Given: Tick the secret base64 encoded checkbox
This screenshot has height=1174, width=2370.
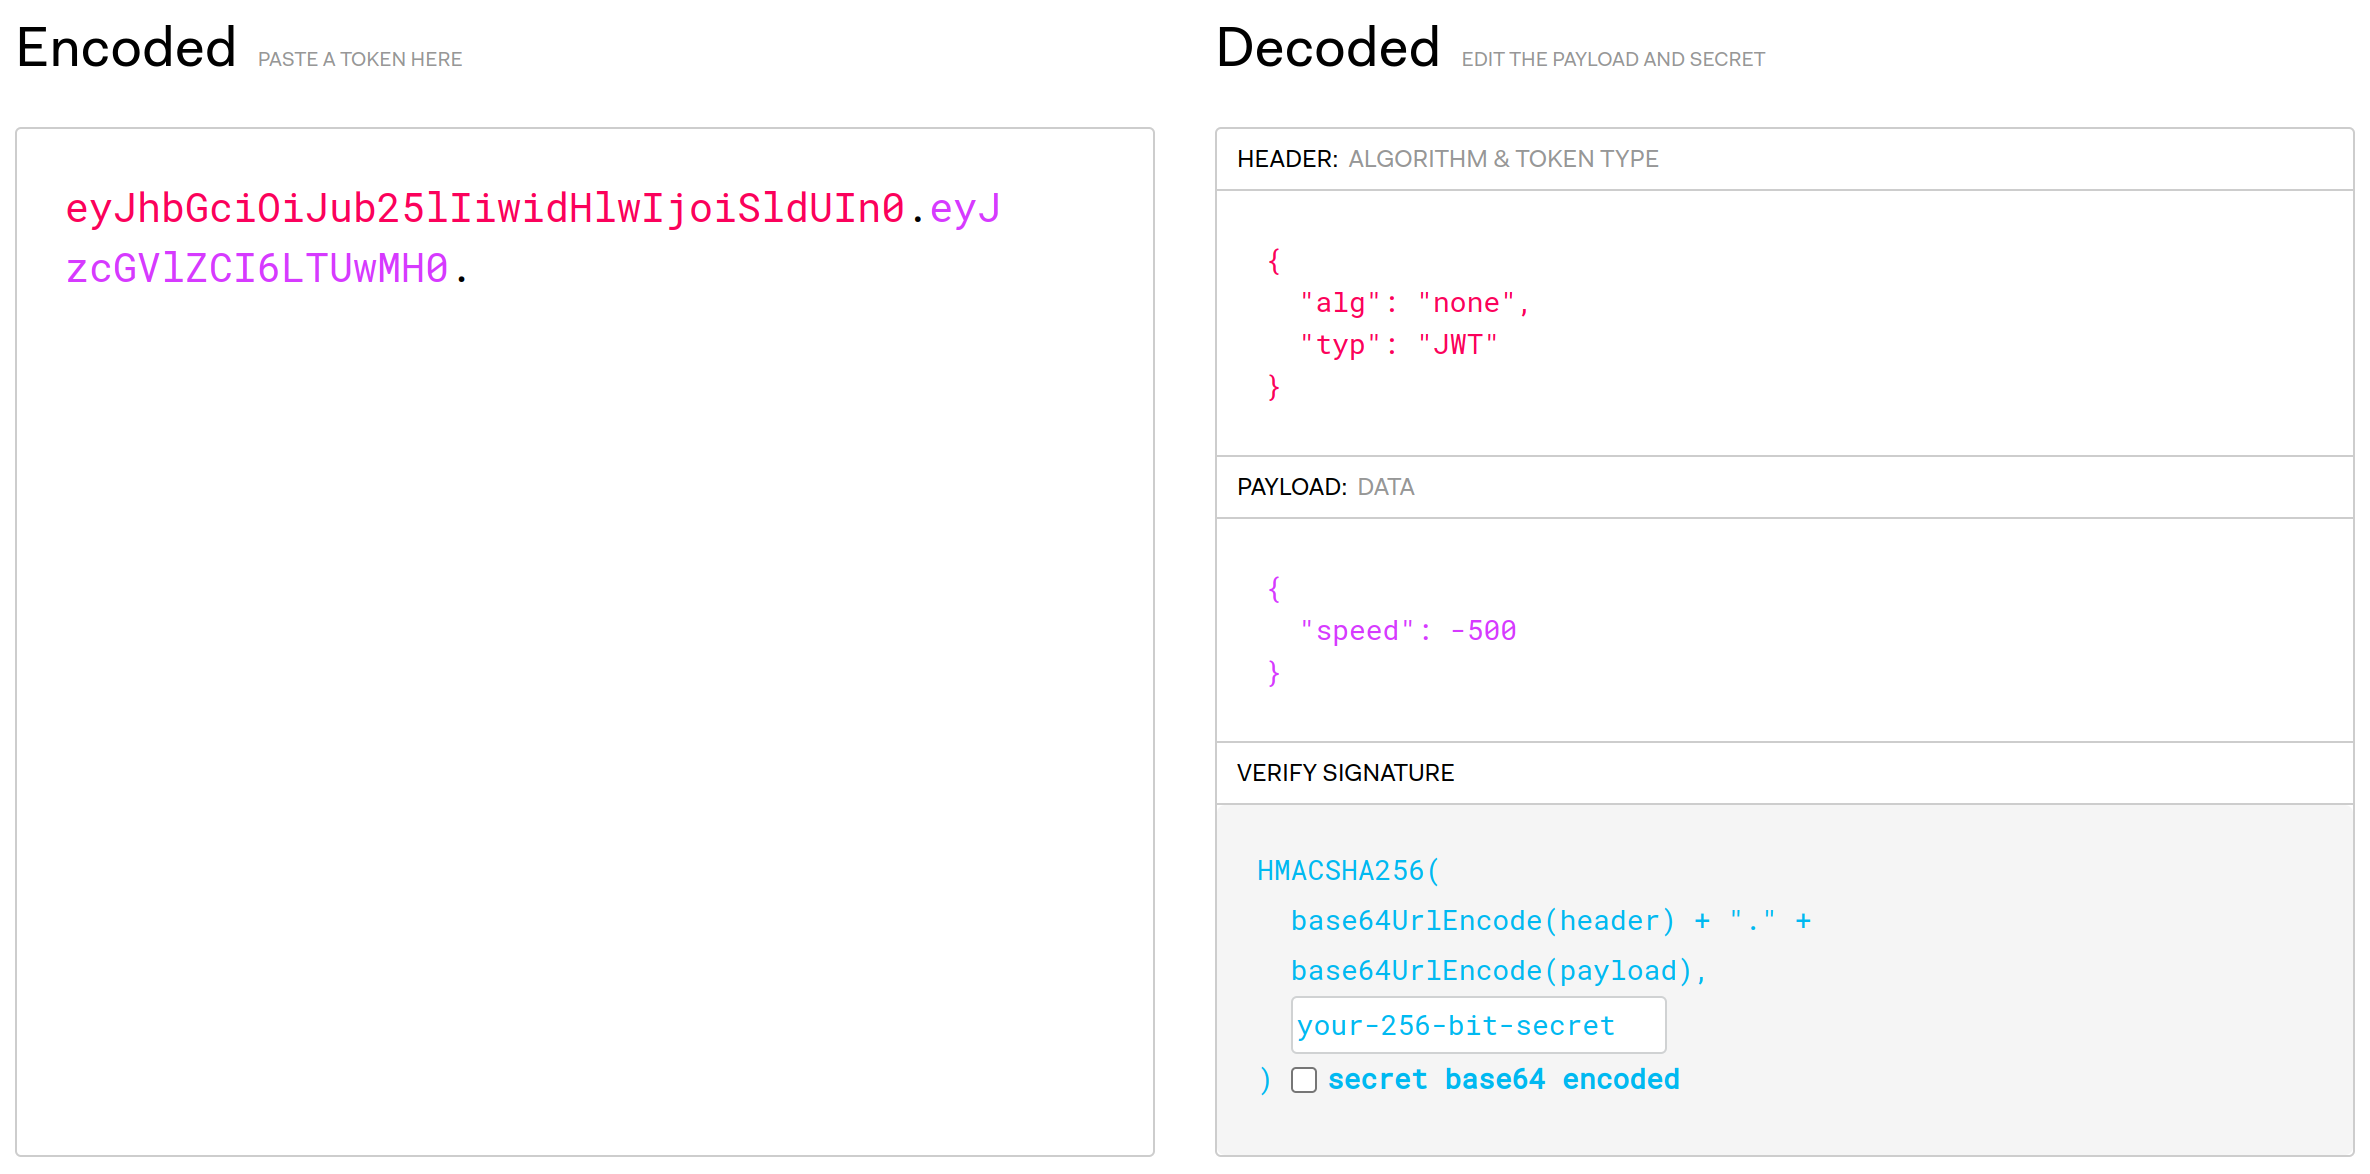Looking at the screenshot, I should (1303, 1080).
